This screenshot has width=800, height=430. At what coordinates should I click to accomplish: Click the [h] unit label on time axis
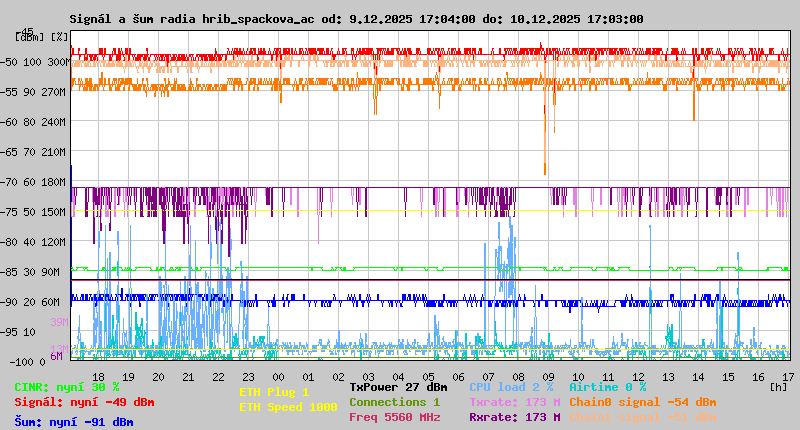pyautogui.click(x=778, y=387)
